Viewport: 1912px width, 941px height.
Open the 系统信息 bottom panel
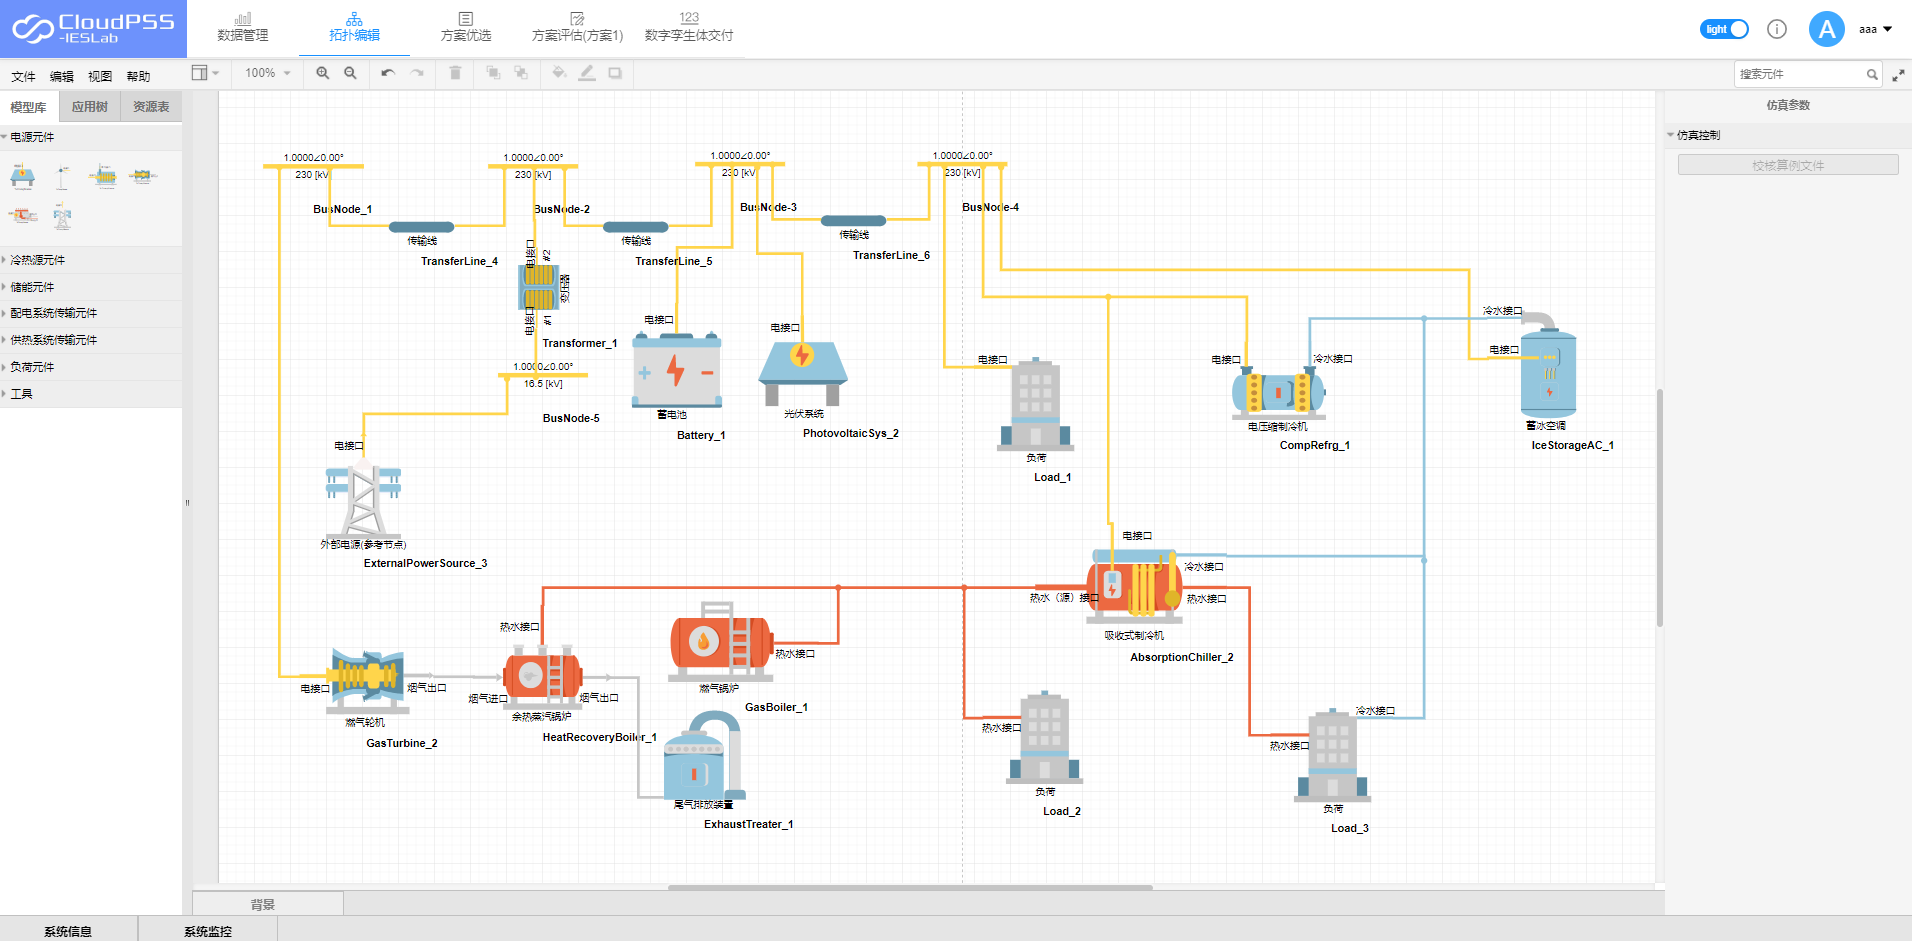tap(68, 931)
